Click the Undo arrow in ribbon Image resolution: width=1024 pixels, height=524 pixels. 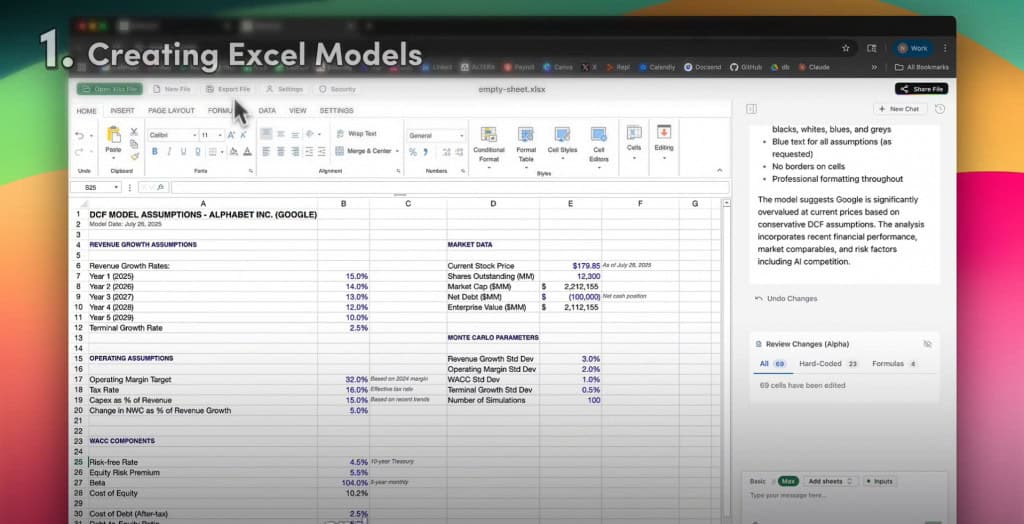(x=80, y=136)
